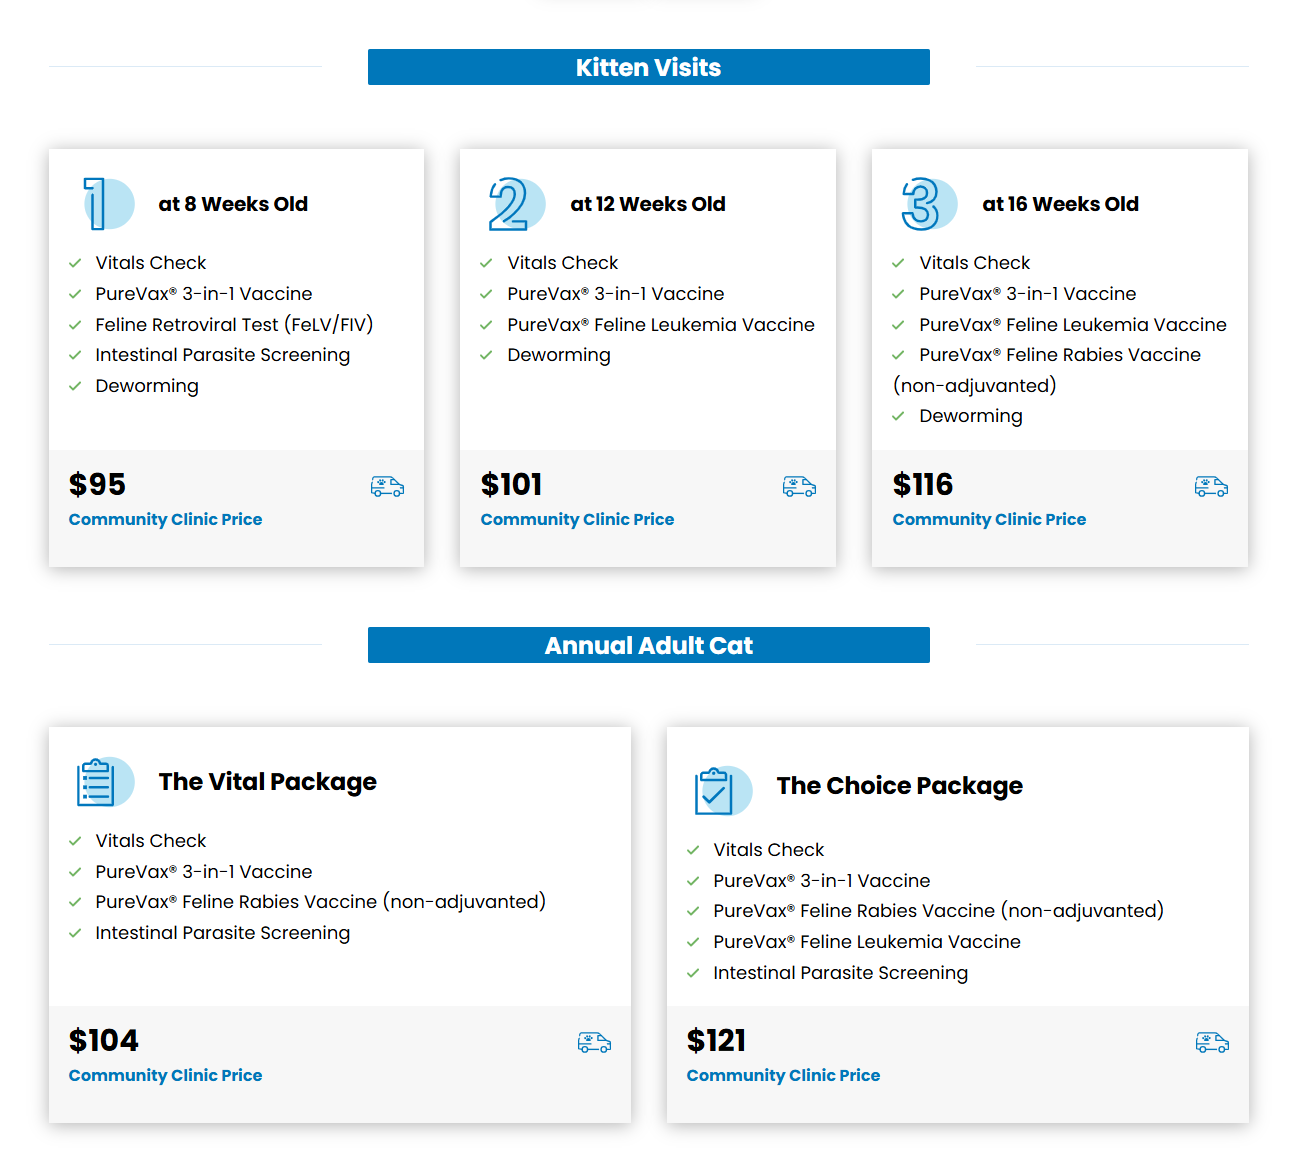Click The Choice Package heading
1289x1166 pixels.
pos(899,786)
